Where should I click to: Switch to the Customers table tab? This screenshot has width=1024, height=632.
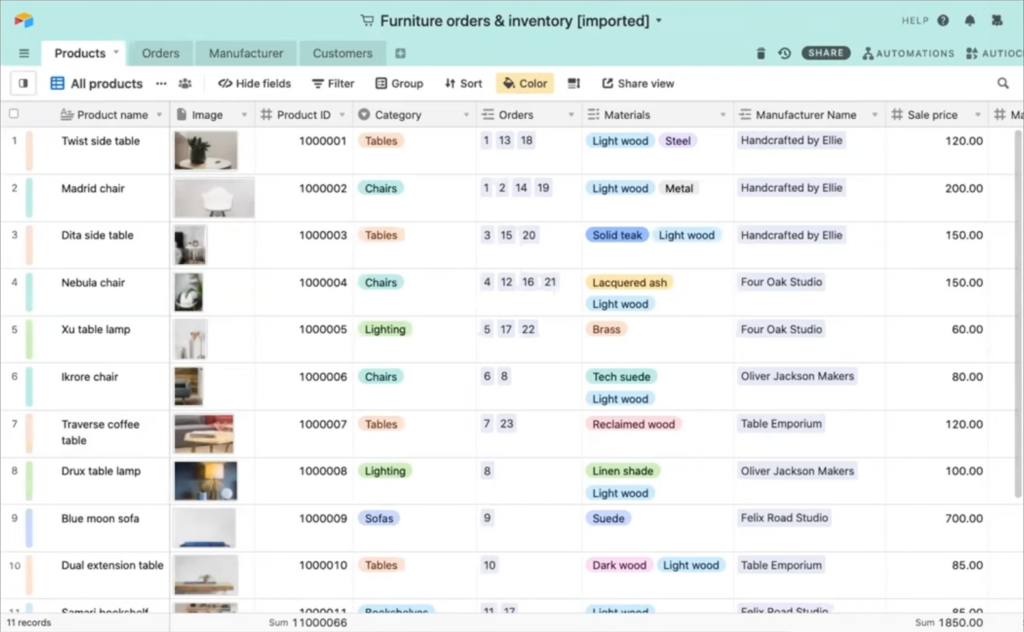pos(342,53)
